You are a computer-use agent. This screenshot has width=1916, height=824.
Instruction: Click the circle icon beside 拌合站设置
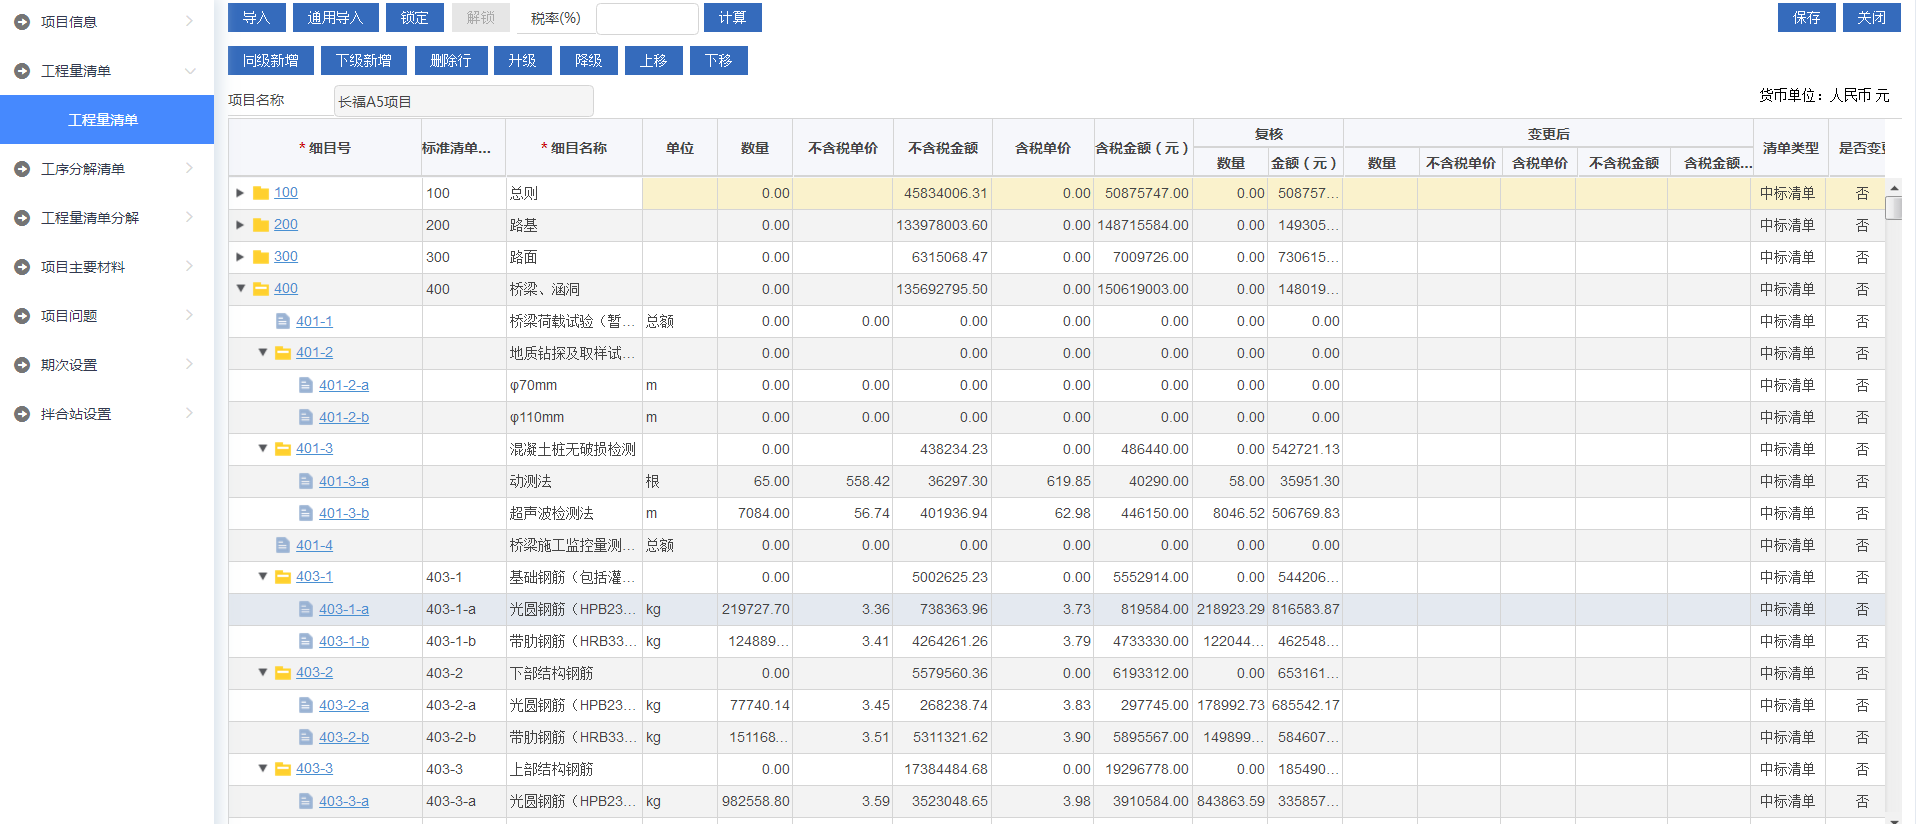pyautogui.click(x=22, y=414)
